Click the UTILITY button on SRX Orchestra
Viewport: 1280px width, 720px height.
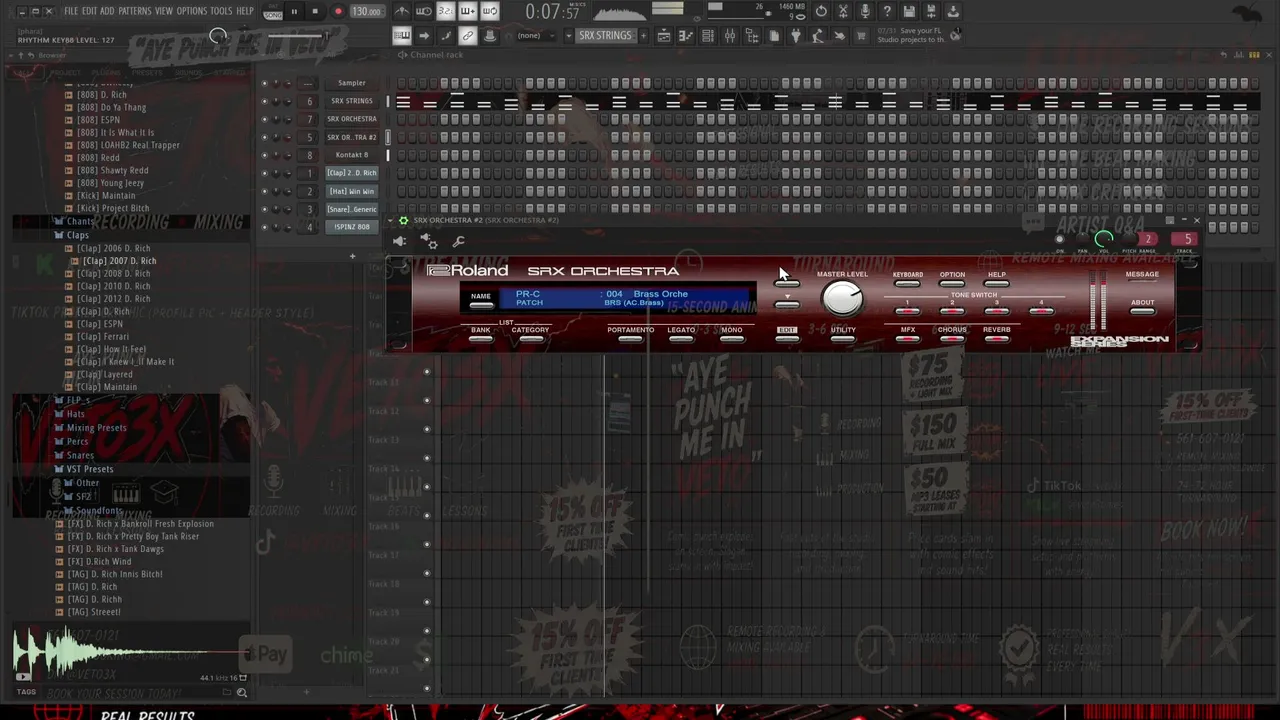[x=843, y=340]
